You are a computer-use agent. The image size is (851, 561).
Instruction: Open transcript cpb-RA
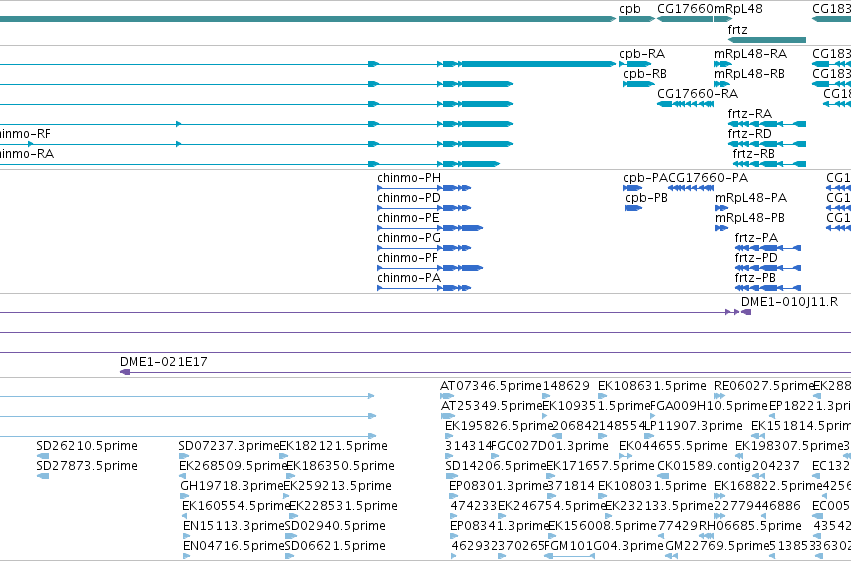pyautogui.click(x=635, y=64)
